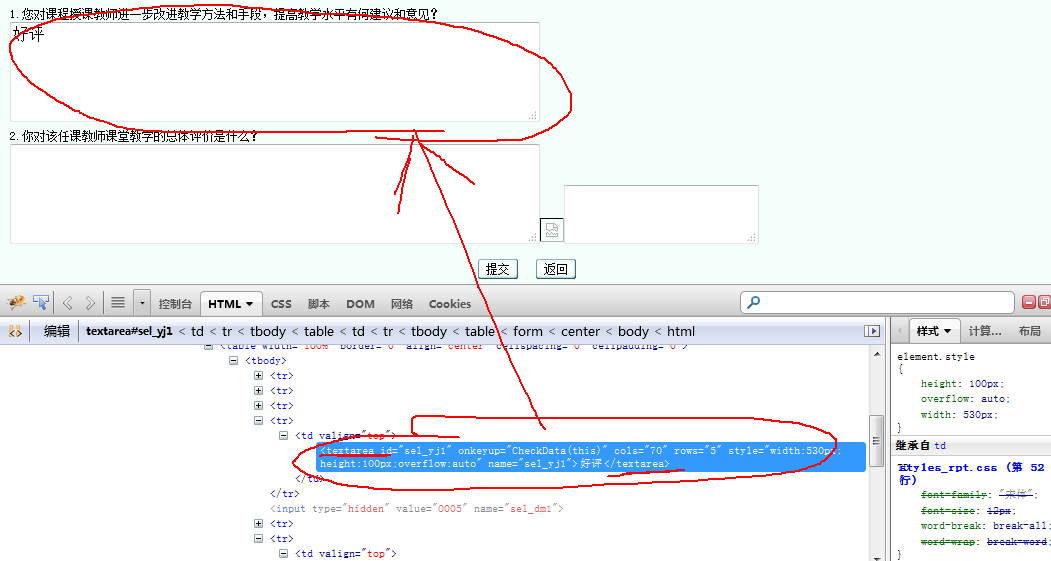Screen dimensions: 1051x561
Task: Select the center breadcrumb node
Action: [580, 331]
